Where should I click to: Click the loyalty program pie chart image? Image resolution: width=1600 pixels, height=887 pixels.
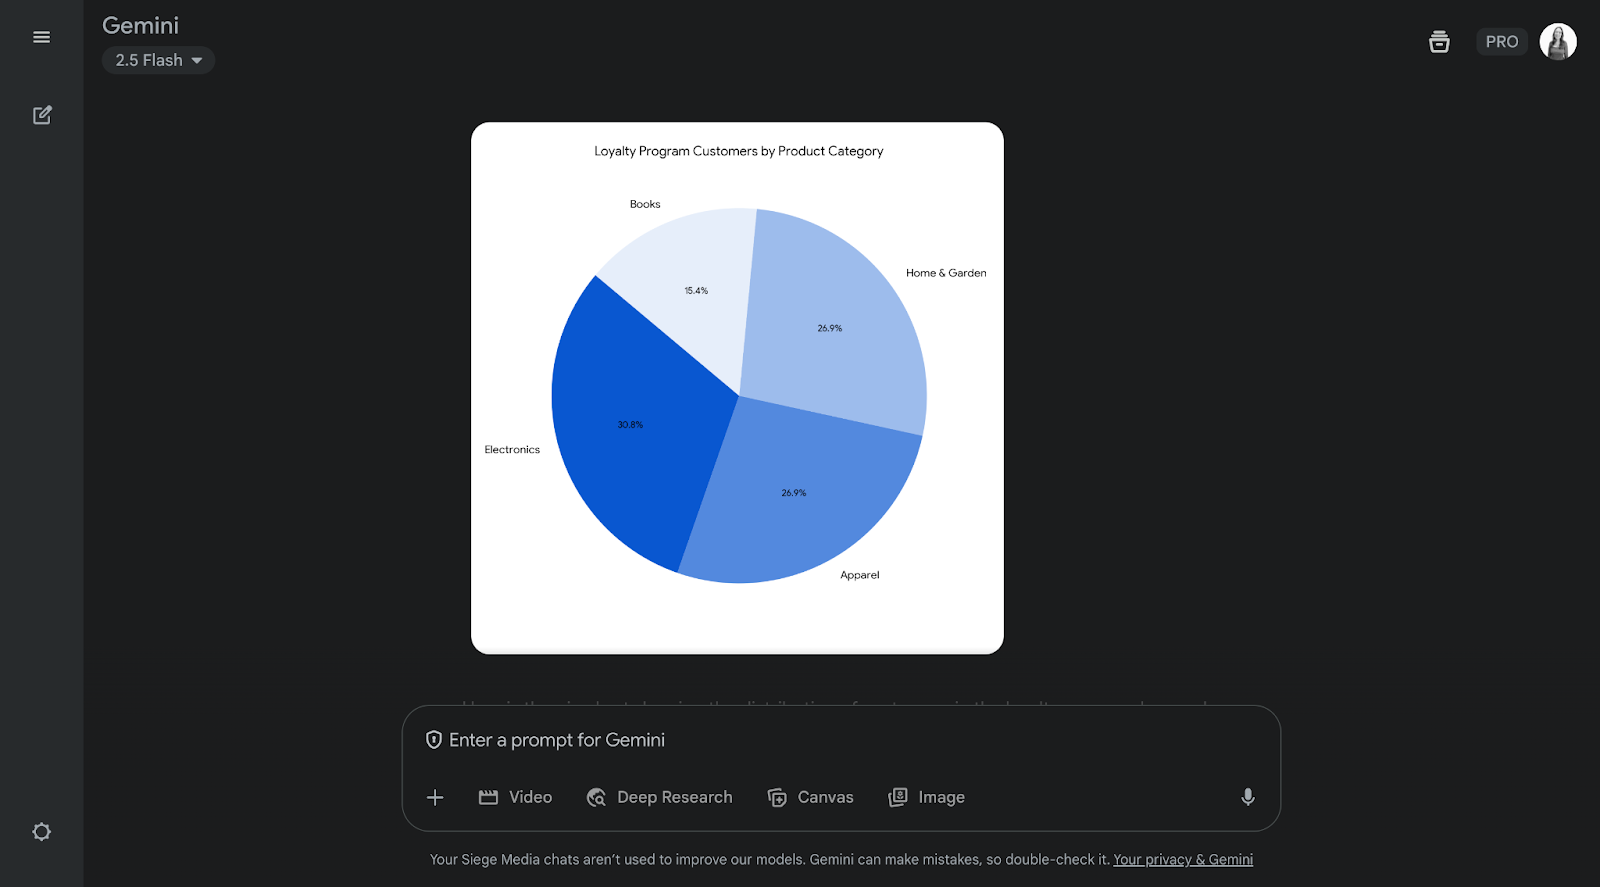[737, 387]
